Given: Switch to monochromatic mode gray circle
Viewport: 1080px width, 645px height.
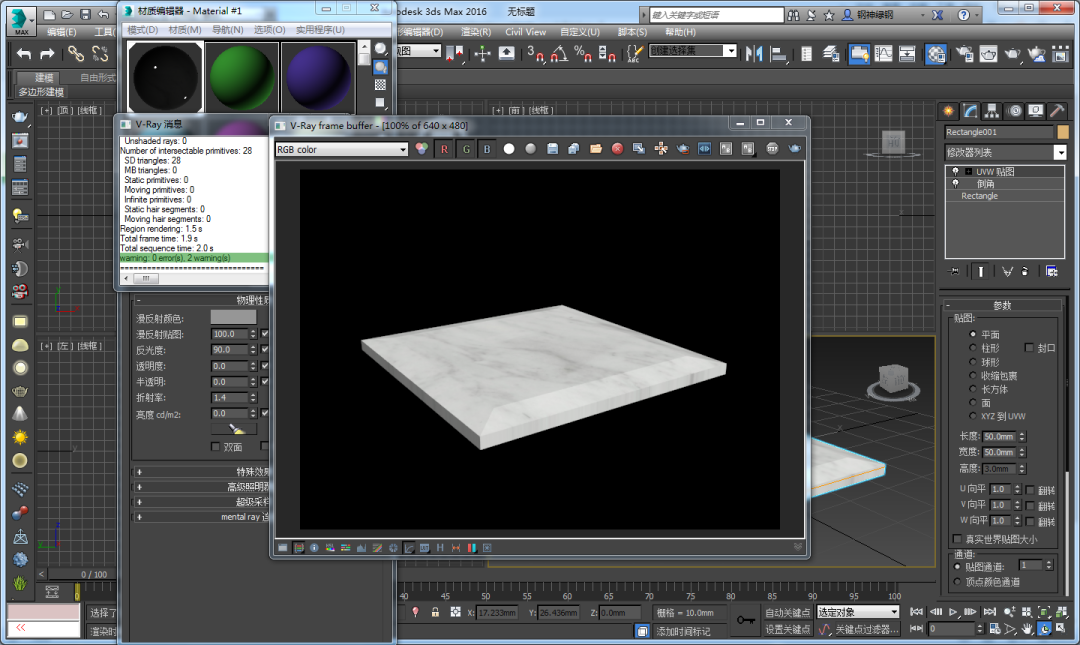Looking at the screenshot, I should pyautogui.click(x=530, y=149).
